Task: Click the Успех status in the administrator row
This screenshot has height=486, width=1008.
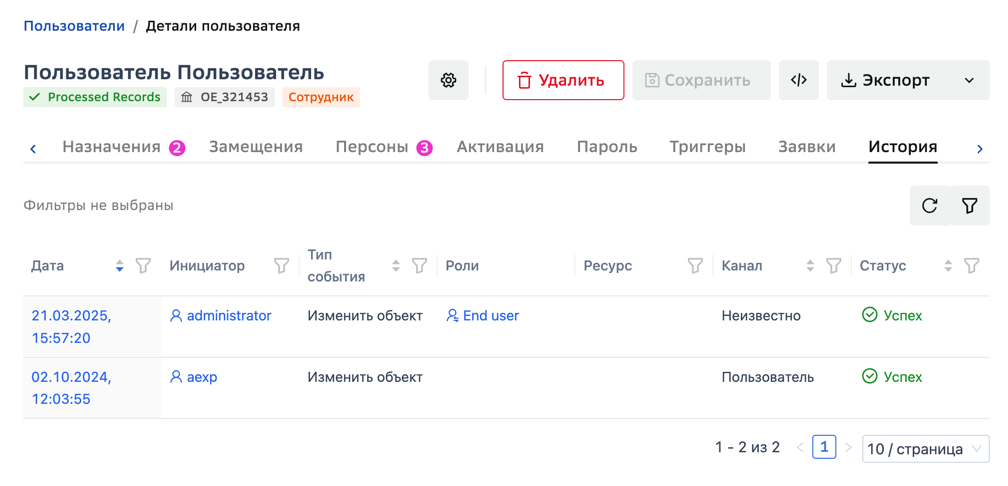Action: pos(892,316)
